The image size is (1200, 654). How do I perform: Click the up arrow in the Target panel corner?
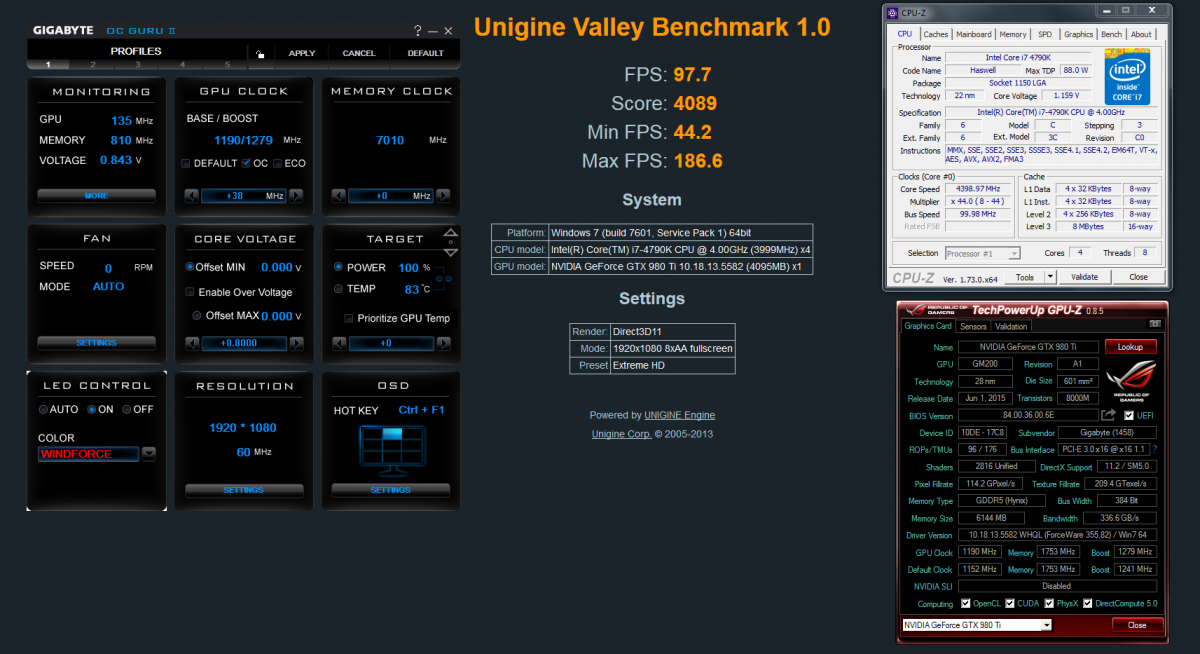(x=451, y=232)
